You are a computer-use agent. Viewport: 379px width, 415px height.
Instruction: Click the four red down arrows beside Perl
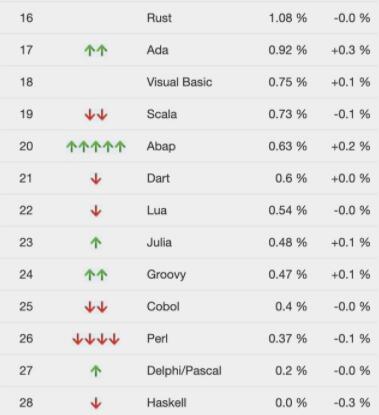96,339
